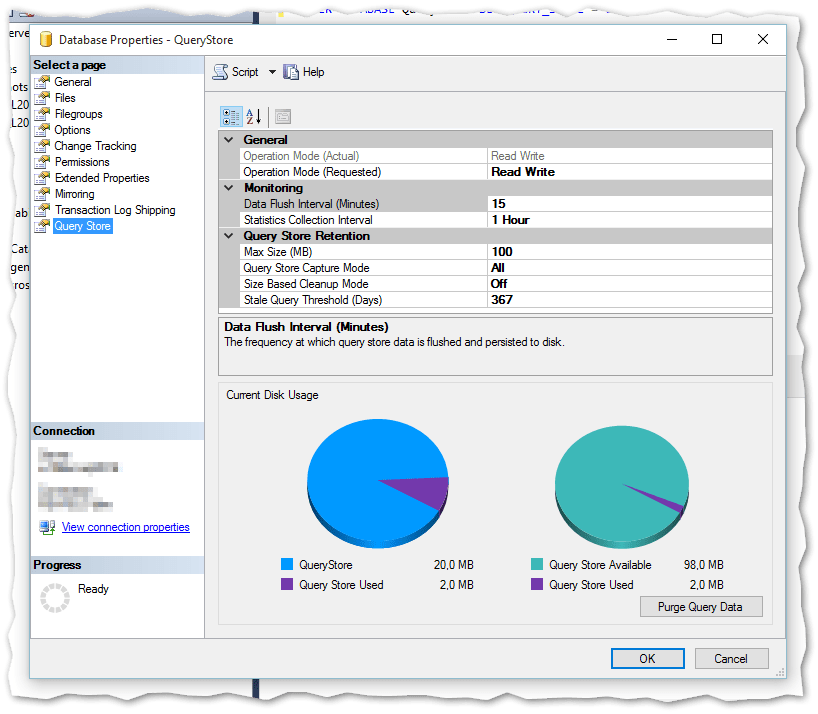Click Data Flush Interval (Minutes) label row
Screen dimensions: 818x714
364,204
